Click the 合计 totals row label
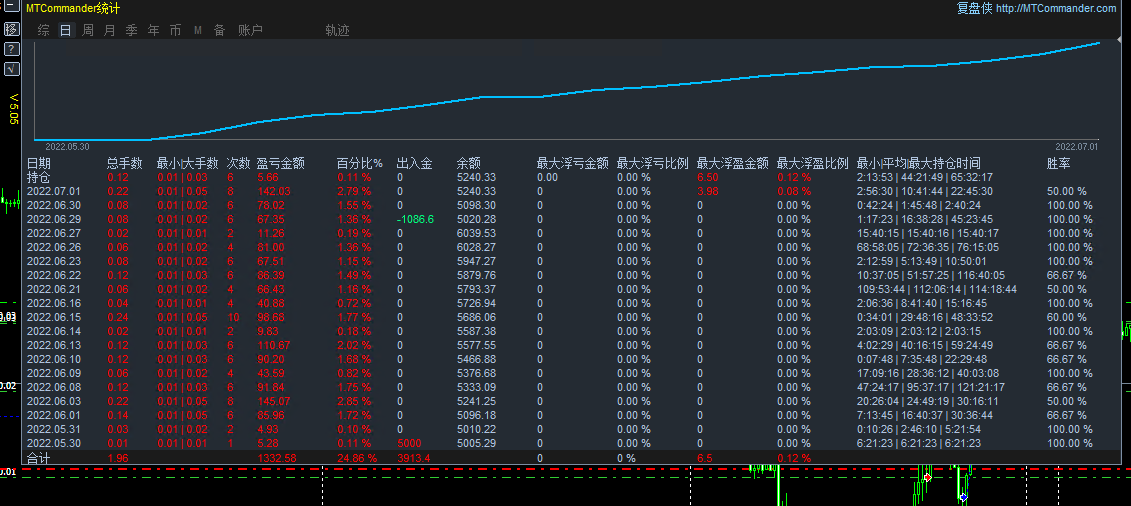 click(39, 458)
